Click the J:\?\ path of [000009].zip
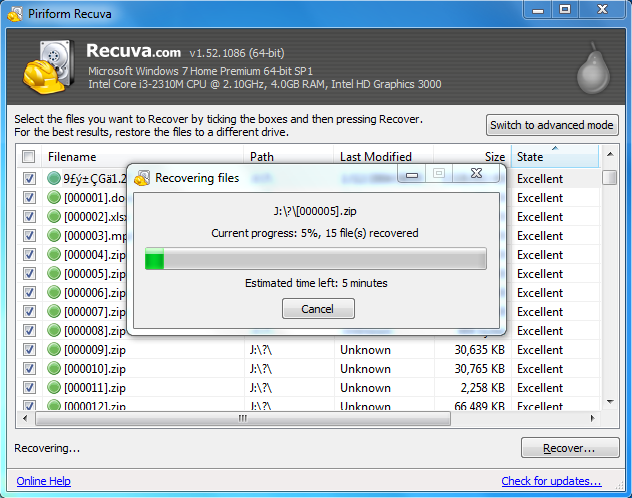632x498 pixels. [261, 350]
